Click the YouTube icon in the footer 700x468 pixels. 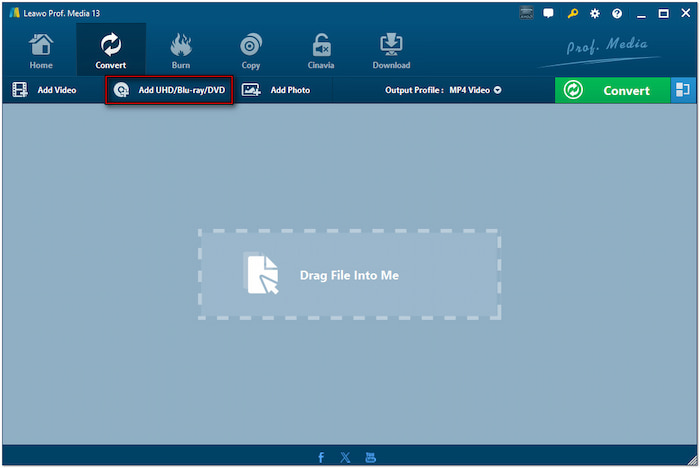371,457
